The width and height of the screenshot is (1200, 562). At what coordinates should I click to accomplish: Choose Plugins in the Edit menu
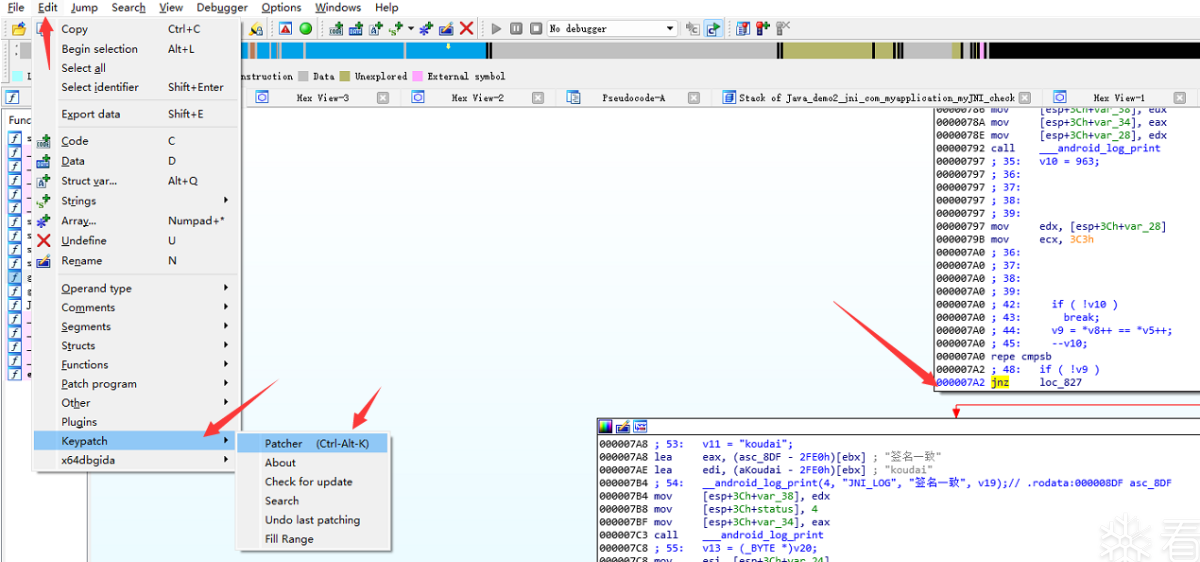[136, 422]
